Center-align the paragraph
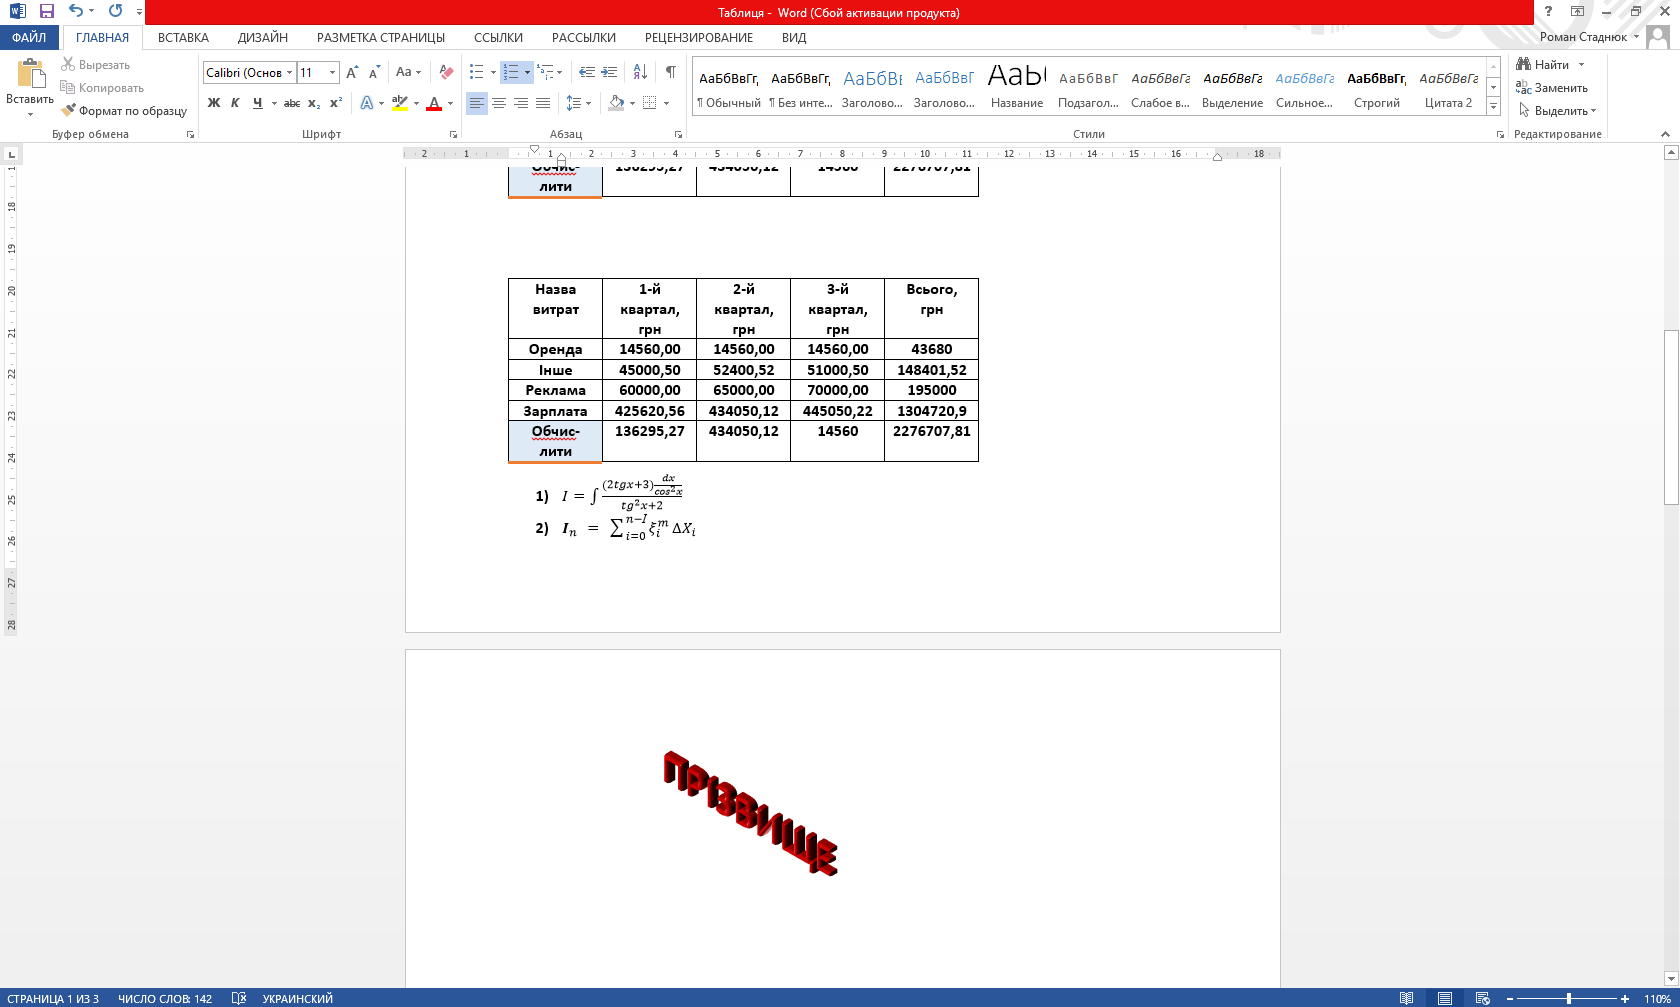 [x=499, y=103]
